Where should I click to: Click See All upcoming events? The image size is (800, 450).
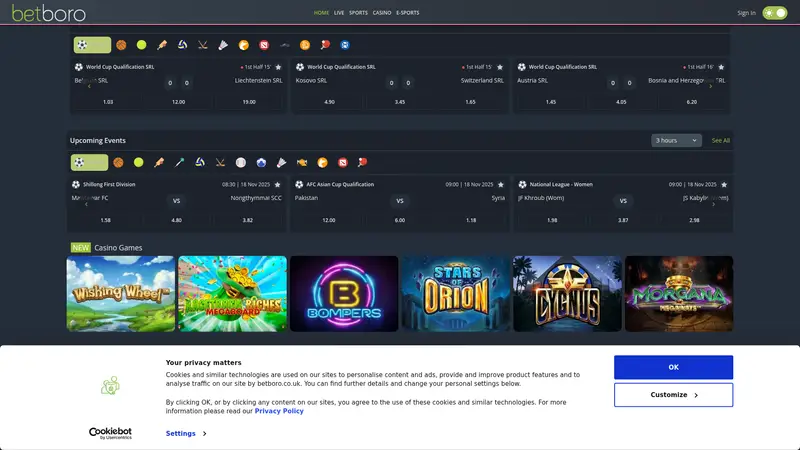(721, 140)
